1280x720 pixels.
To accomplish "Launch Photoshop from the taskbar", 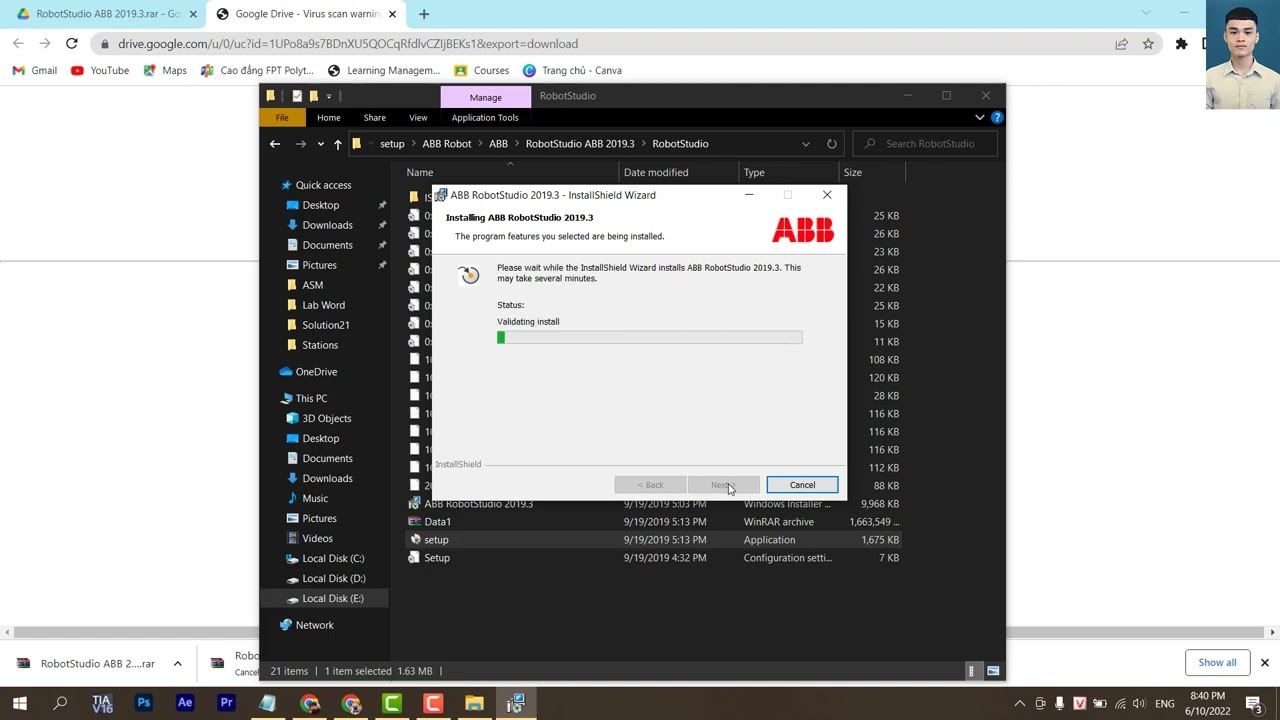I will [x=144, y=703].
